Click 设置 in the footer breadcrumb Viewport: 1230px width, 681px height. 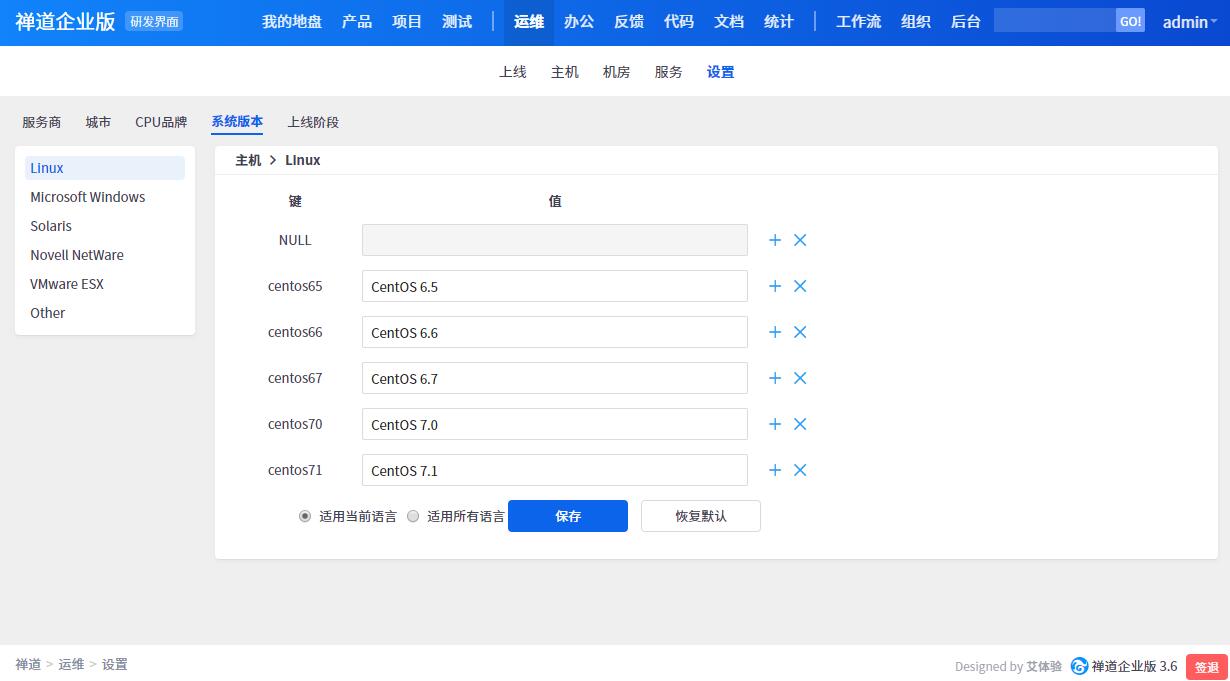pyautogui.click(x=115, y=664)
